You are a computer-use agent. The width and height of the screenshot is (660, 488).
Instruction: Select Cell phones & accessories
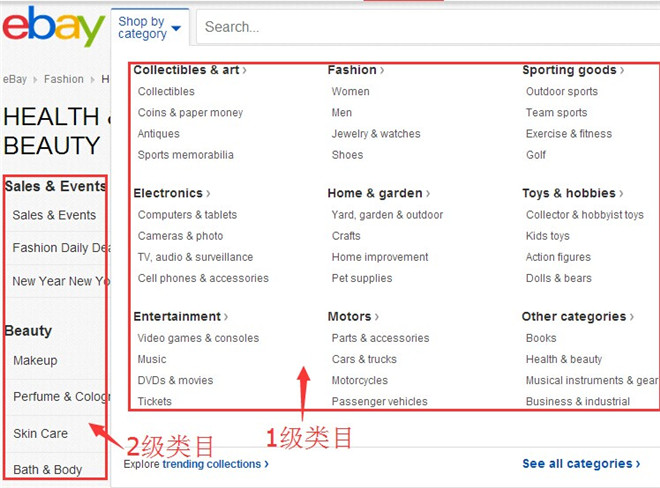tap(203, 278)
